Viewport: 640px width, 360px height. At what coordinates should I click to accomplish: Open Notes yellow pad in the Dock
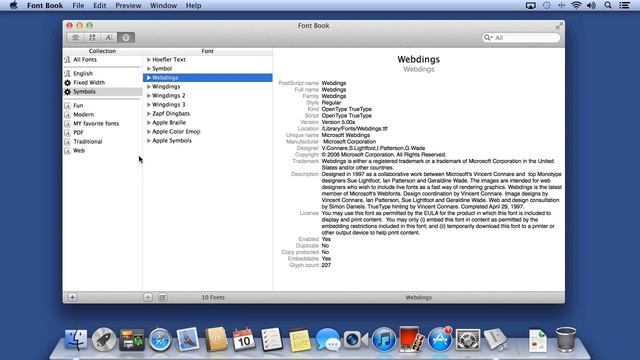point(300,340)
